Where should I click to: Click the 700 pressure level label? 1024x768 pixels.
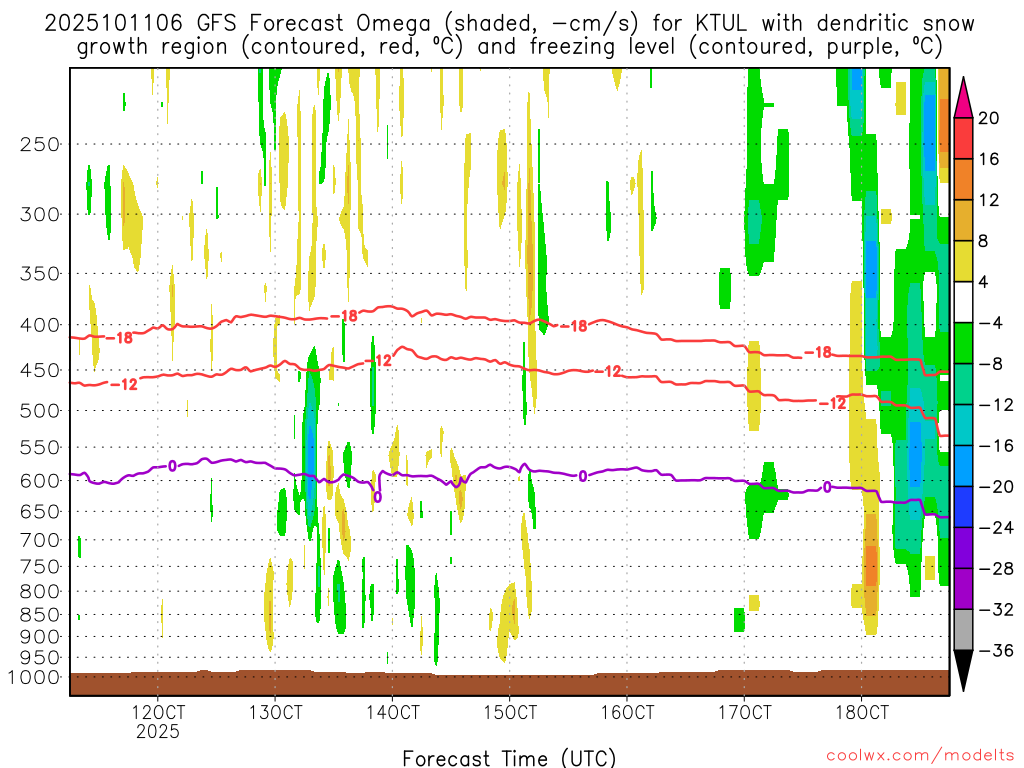click(40, 540)
